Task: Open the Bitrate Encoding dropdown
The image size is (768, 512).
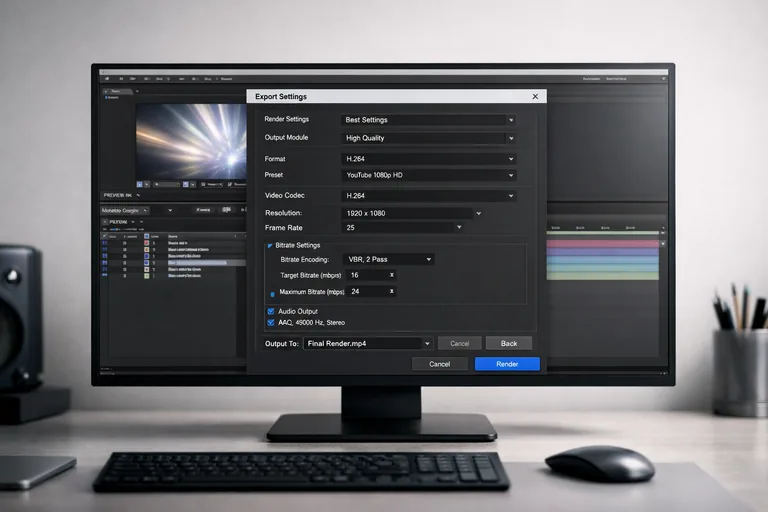Action: (429, 259)
